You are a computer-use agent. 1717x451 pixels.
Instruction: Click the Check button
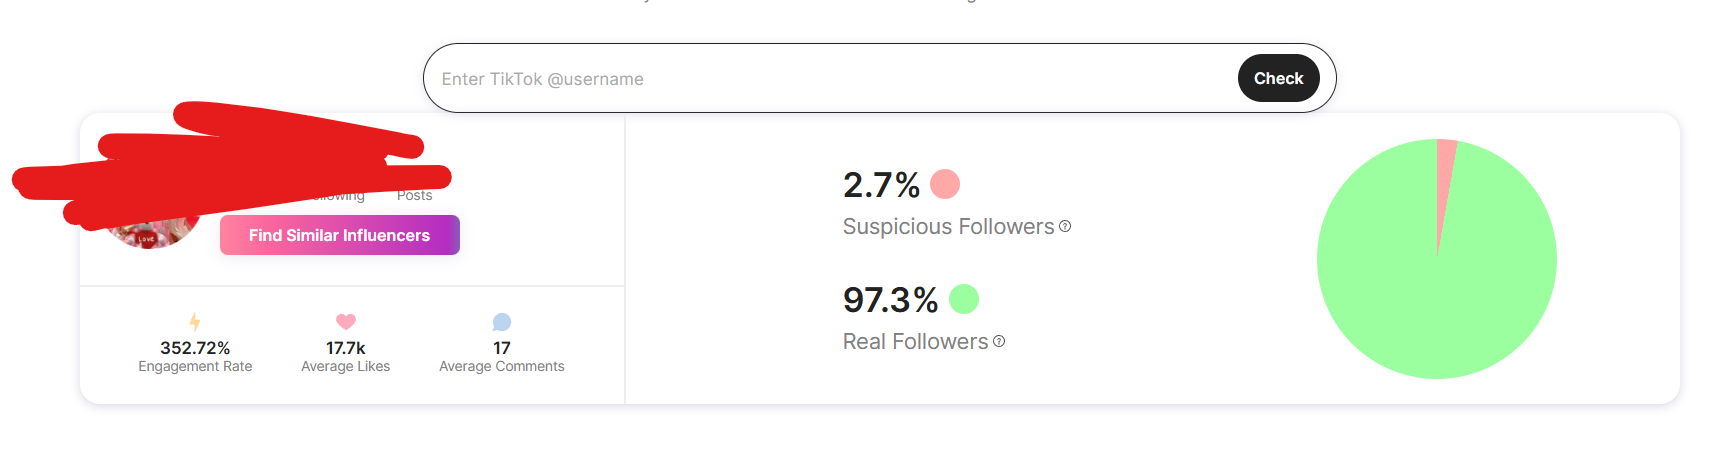pos(1279,78)
